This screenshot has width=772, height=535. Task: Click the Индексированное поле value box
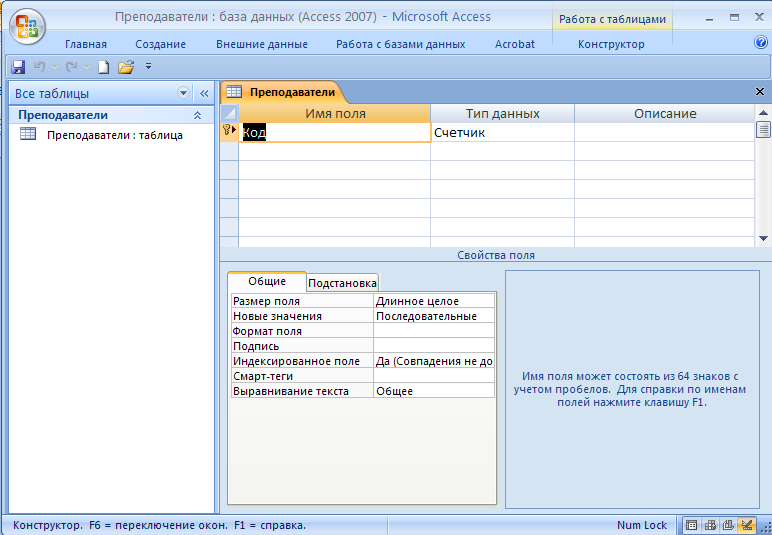[x=434, y=361]
